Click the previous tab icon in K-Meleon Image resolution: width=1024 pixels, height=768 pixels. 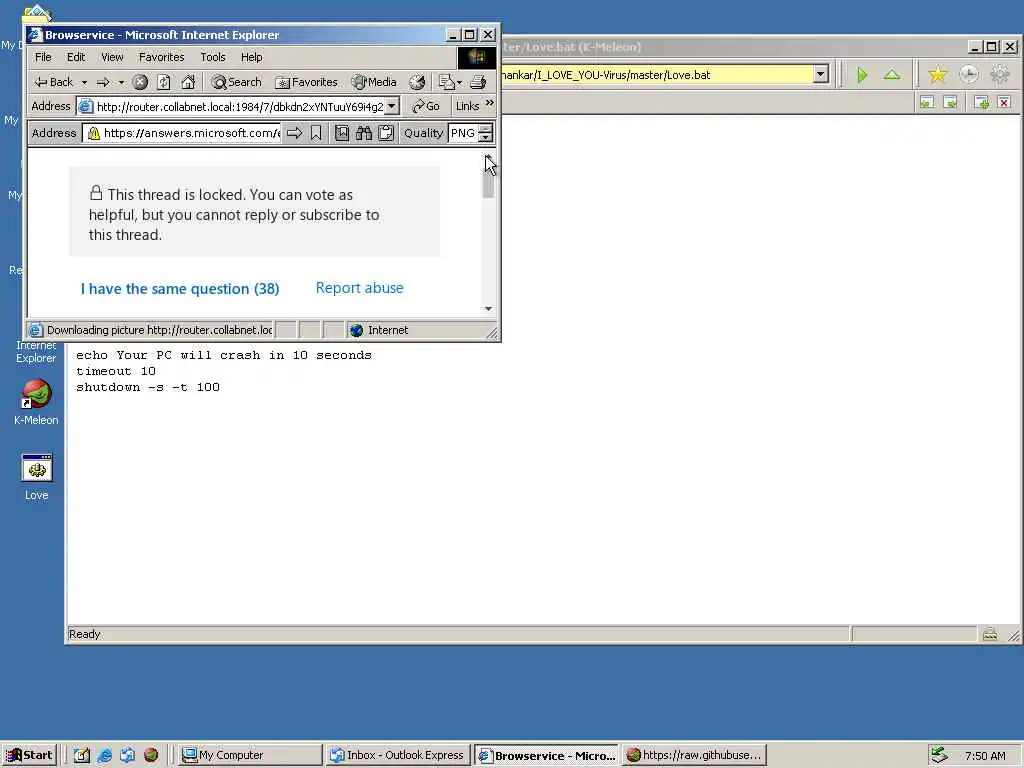pyautogui.click(x=927, y=102)
